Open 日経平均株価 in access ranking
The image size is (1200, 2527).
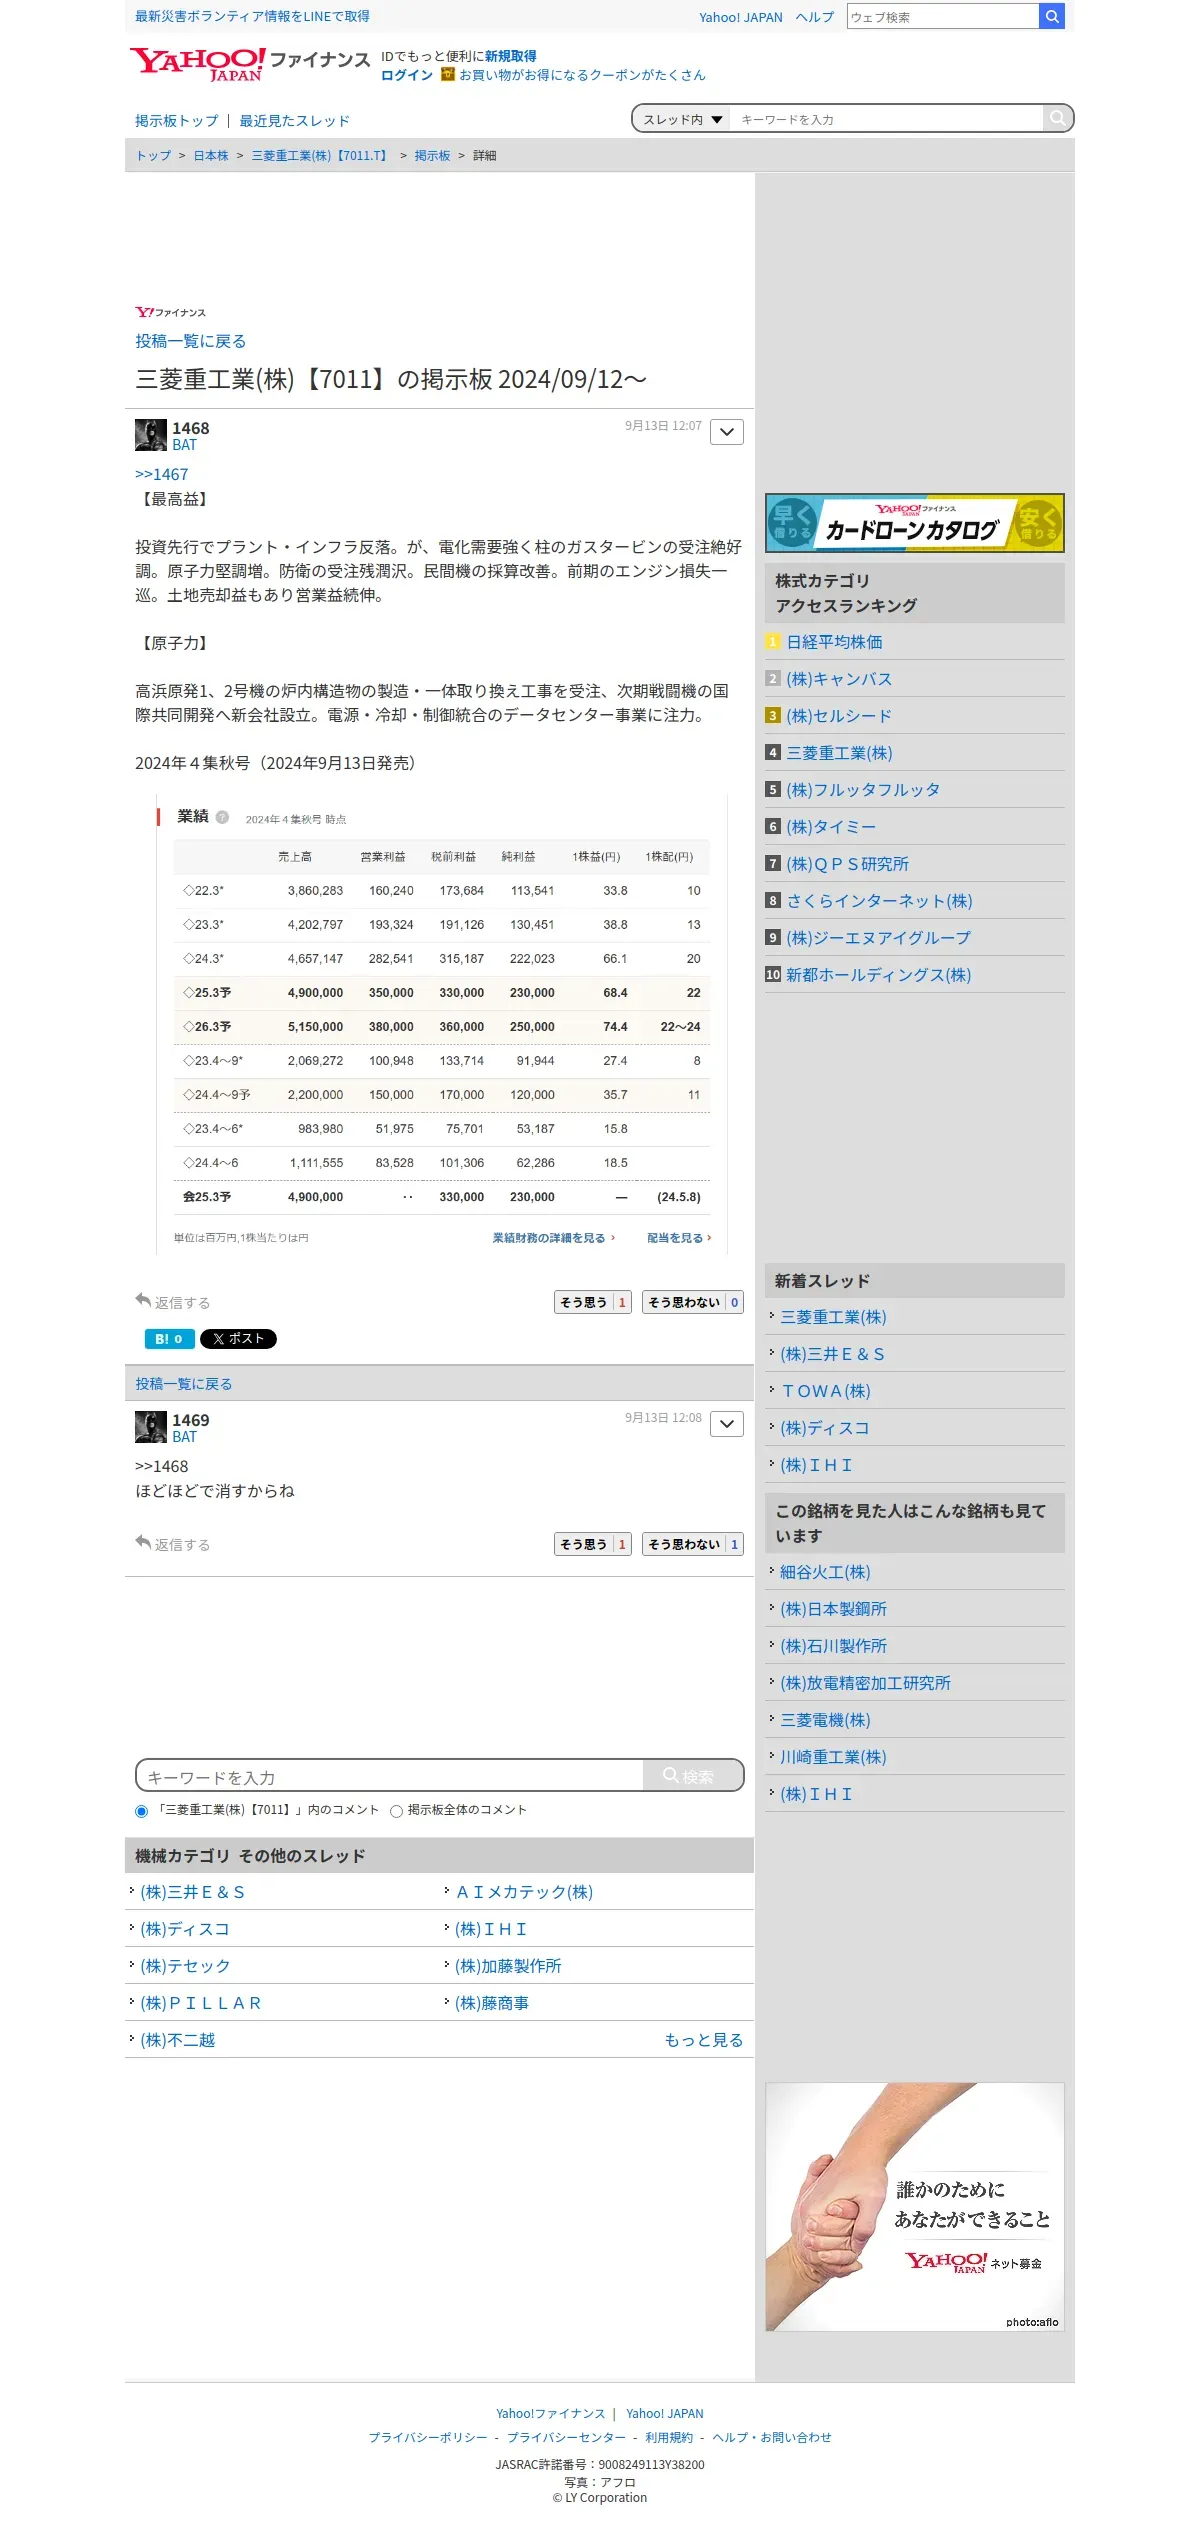[x=834, y=642]
